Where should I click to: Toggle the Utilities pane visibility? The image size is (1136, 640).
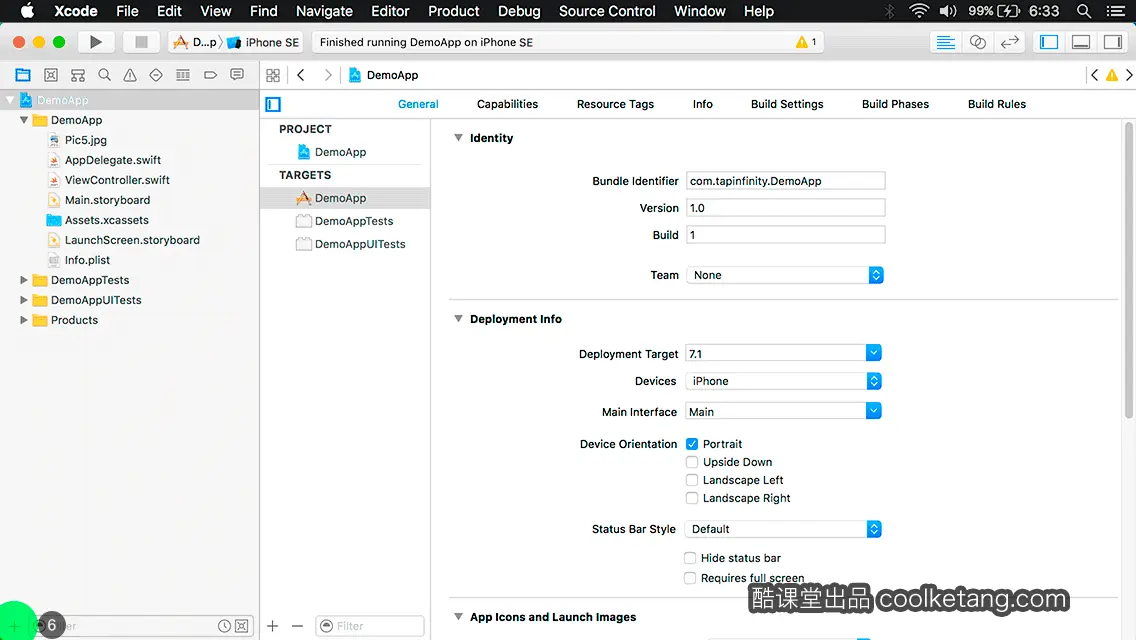pyautogui.click(x=1113, y=42)
